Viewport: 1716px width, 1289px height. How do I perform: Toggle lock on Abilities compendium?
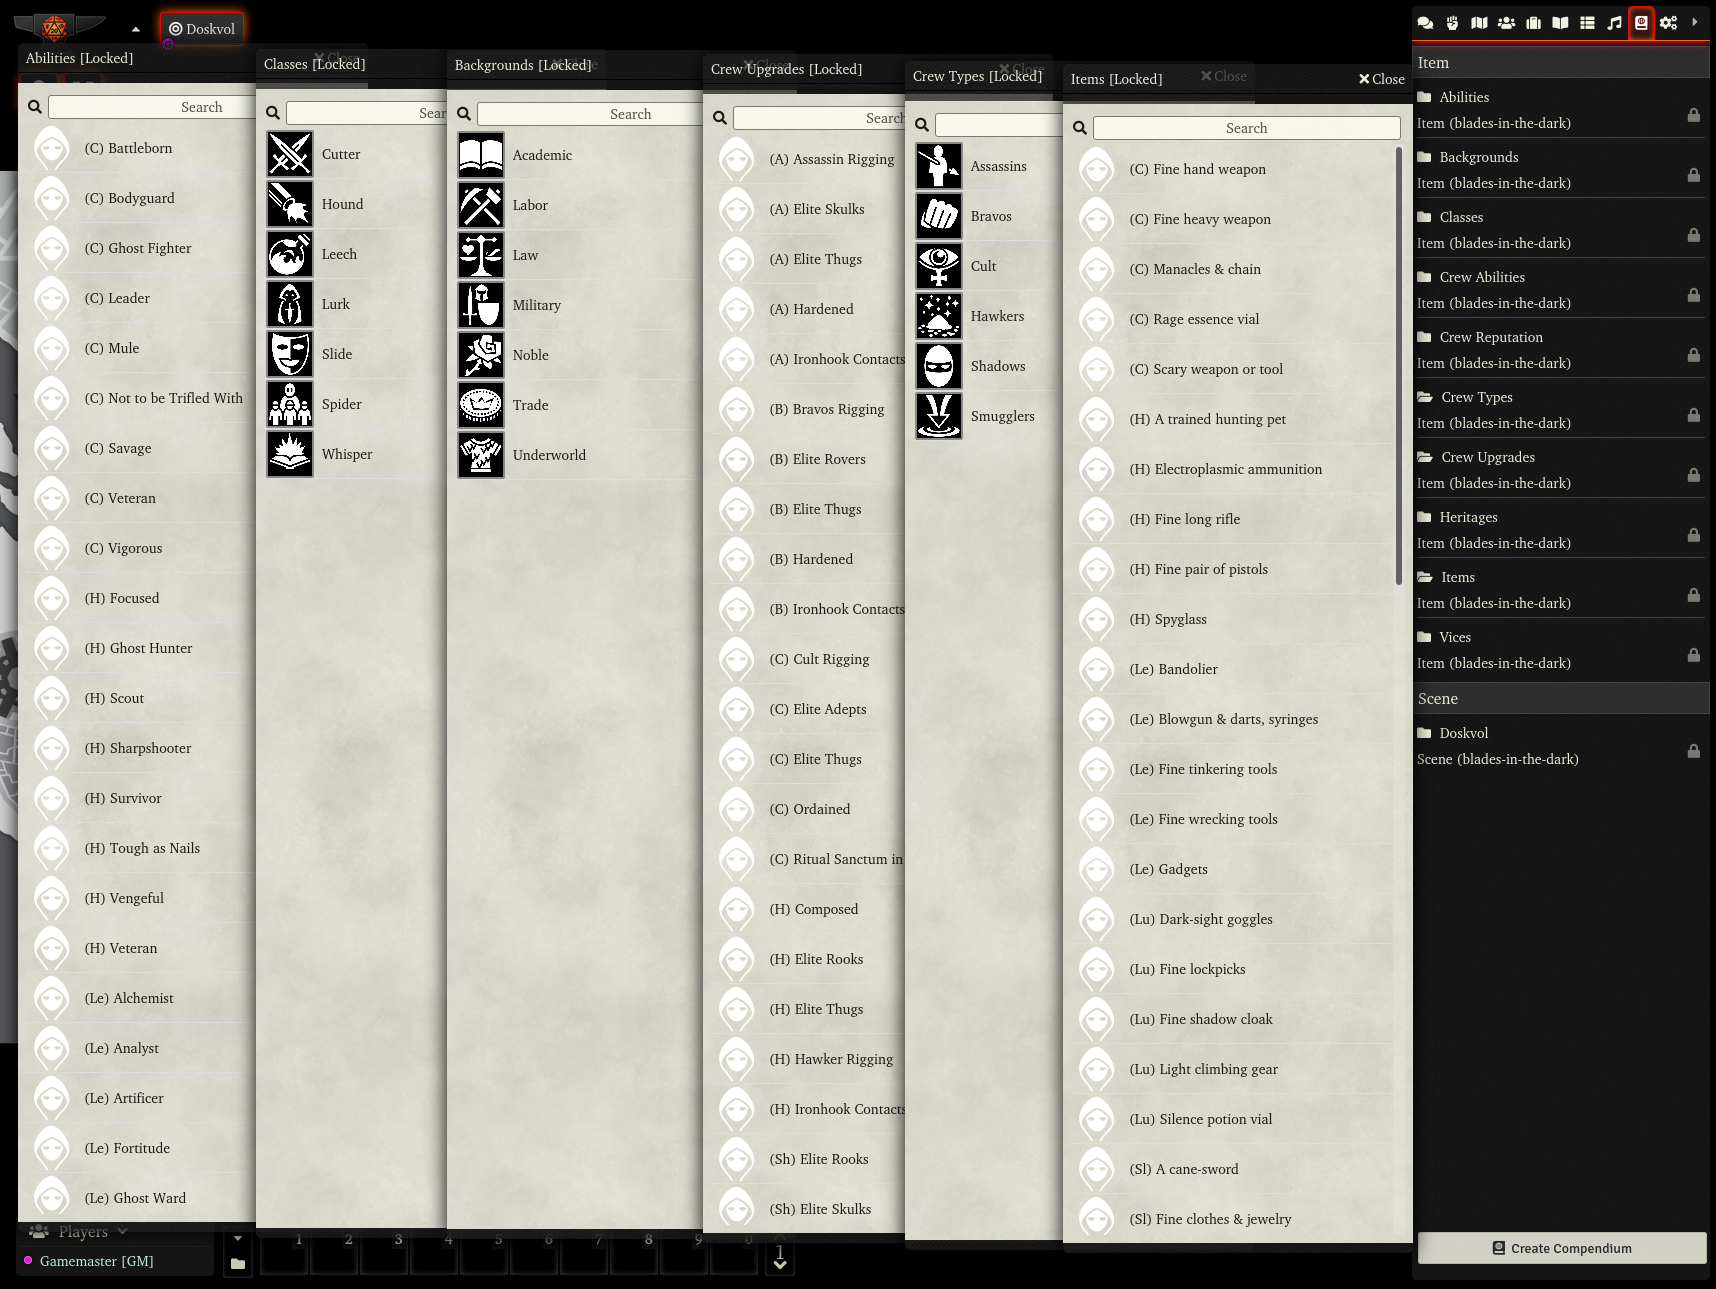1693,115
